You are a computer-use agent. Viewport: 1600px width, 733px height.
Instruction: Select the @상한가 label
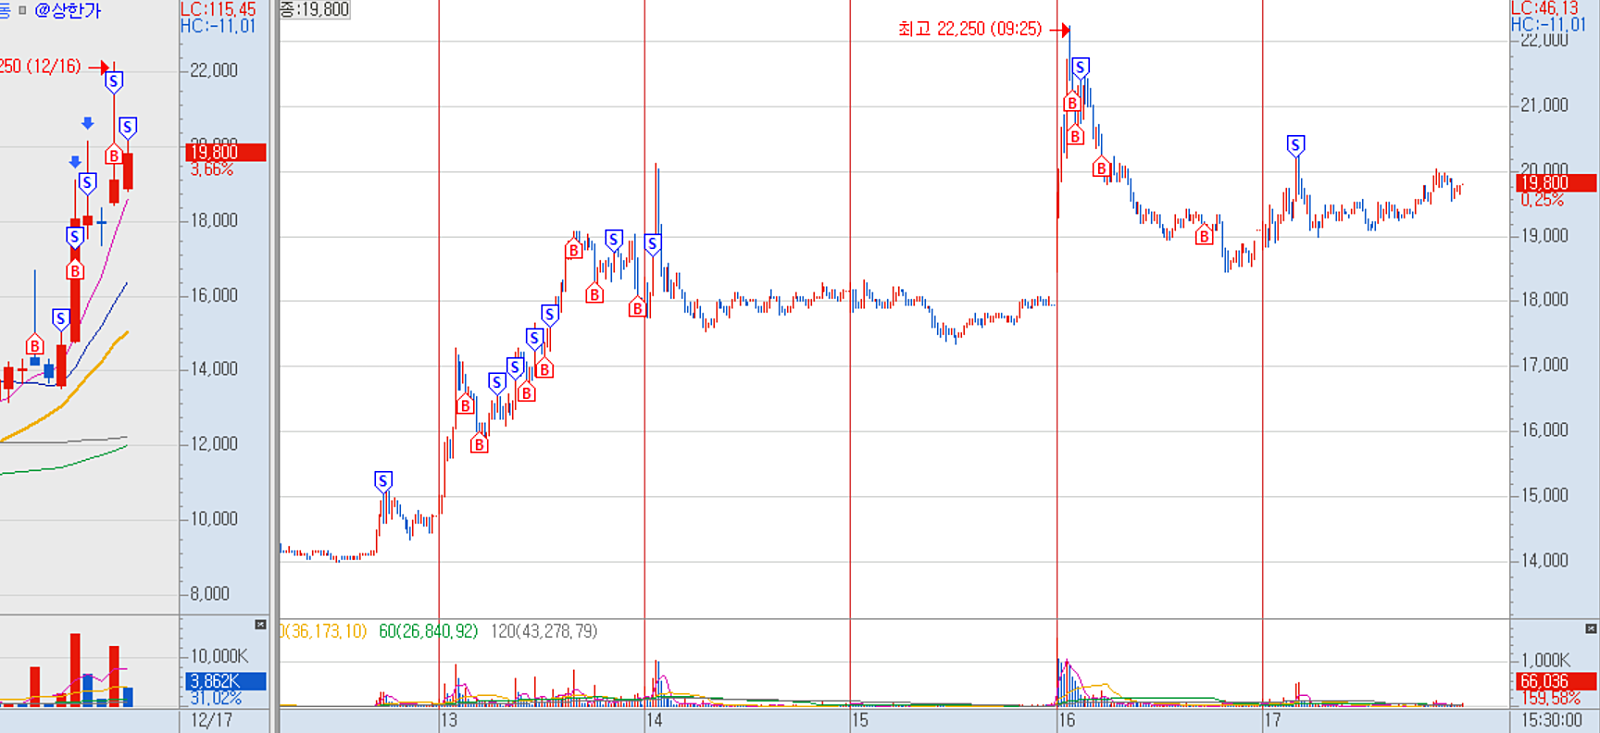point(67,10)
